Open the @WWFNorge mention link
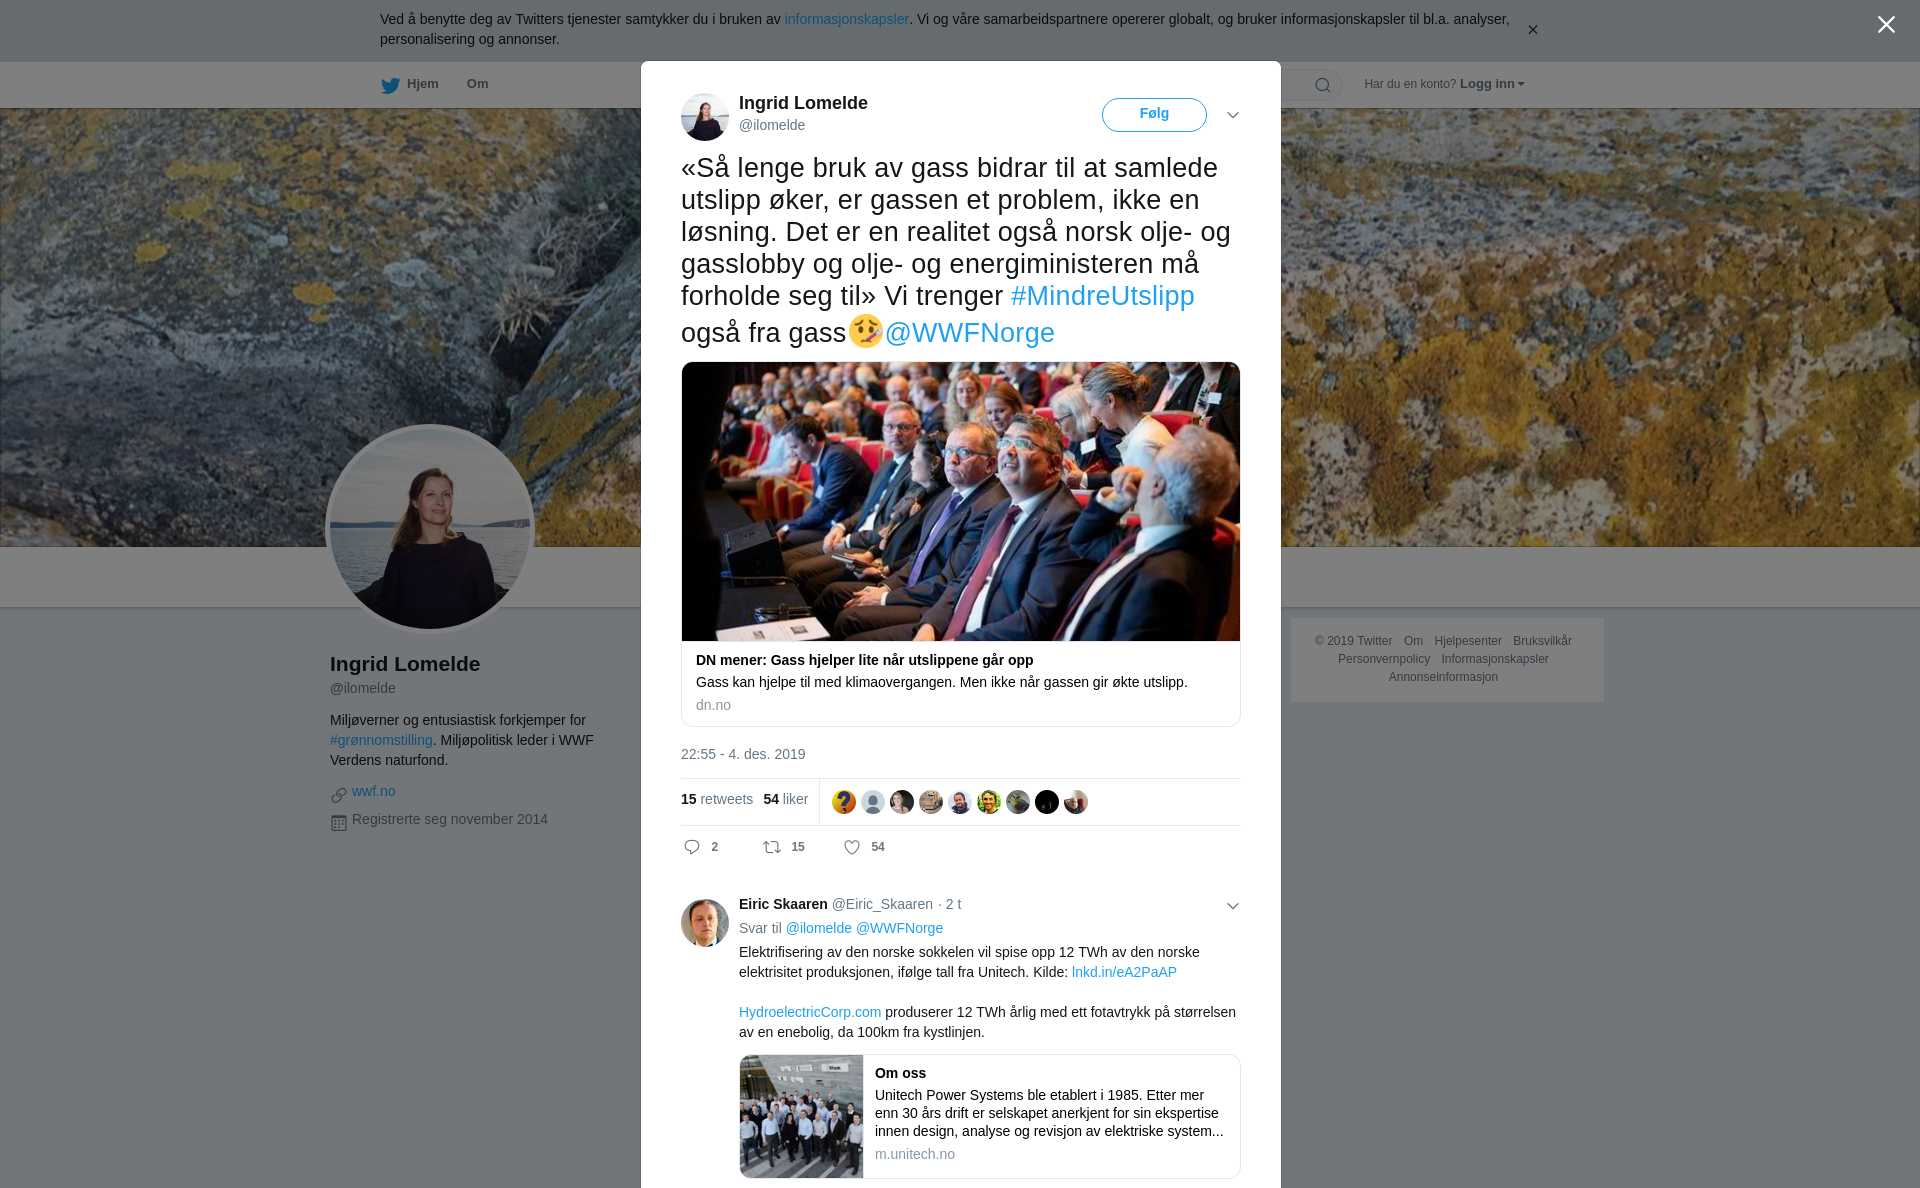This screenshot has width=1920, height=1188. tap(969, 333)
